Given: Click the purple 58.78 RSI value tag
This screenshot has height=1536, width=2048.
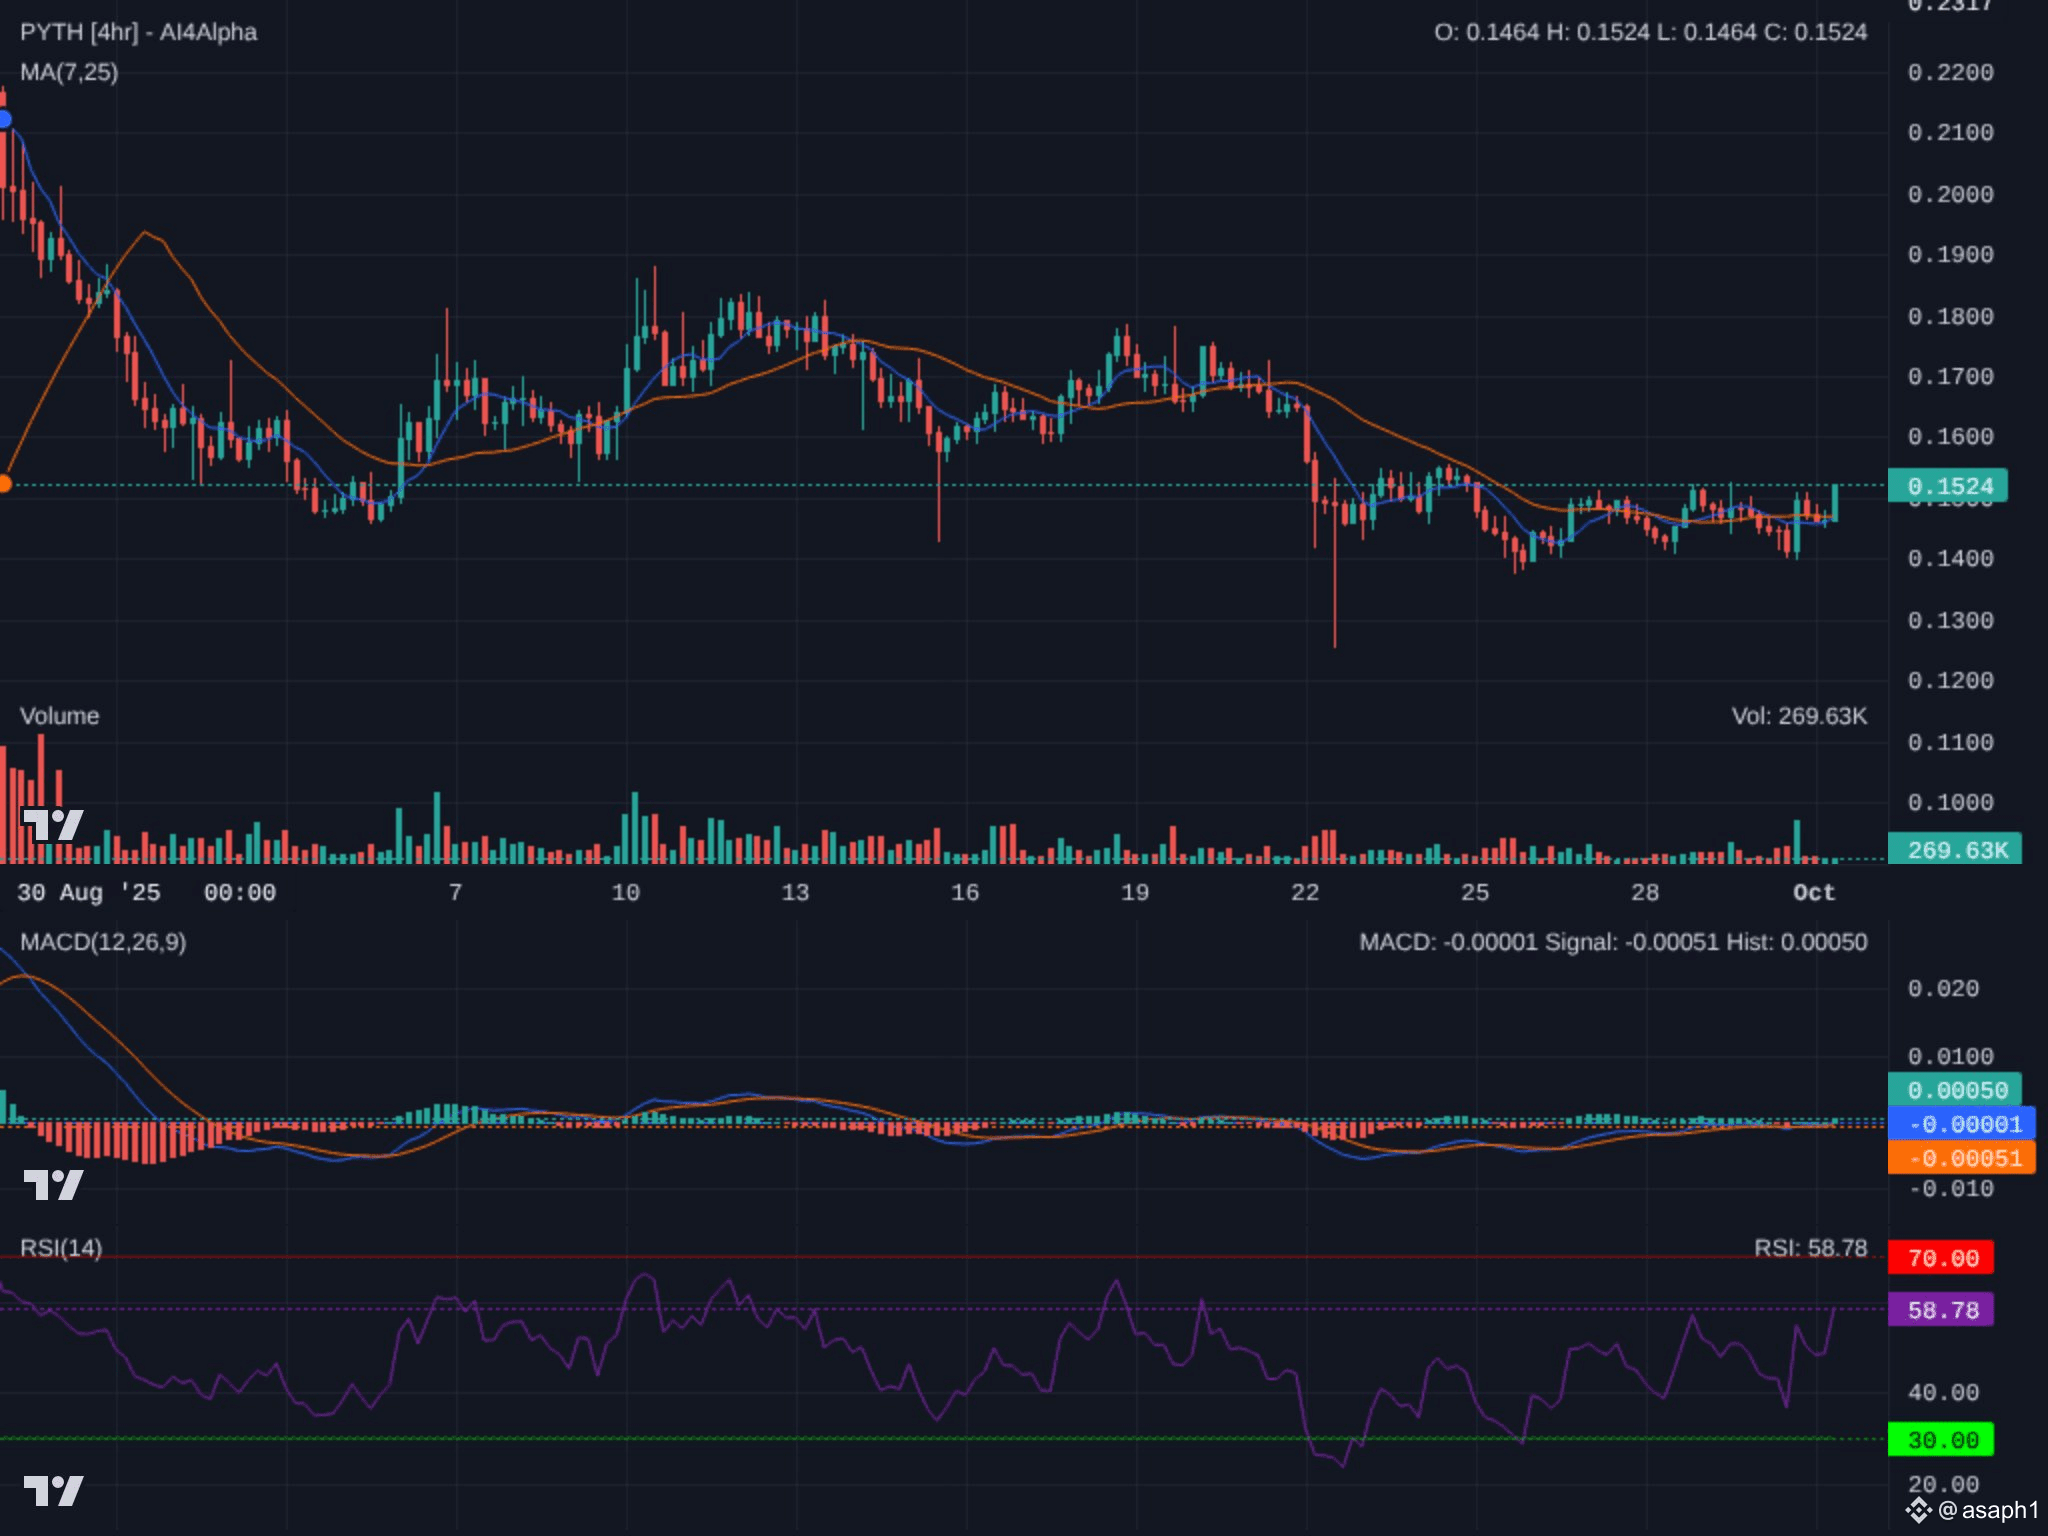Looking at the screenshot, I should pos(1940,1310).
